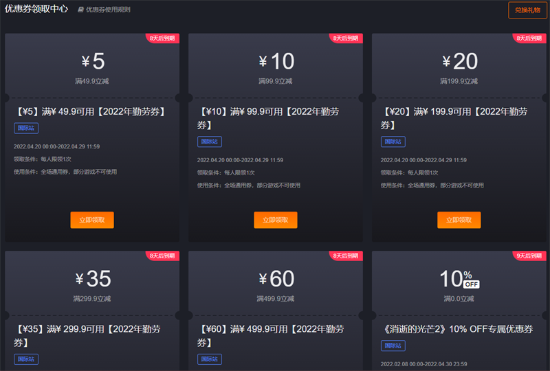Select the 【¥60】满¥499.9可用 coupon title

tap(270, 336)
